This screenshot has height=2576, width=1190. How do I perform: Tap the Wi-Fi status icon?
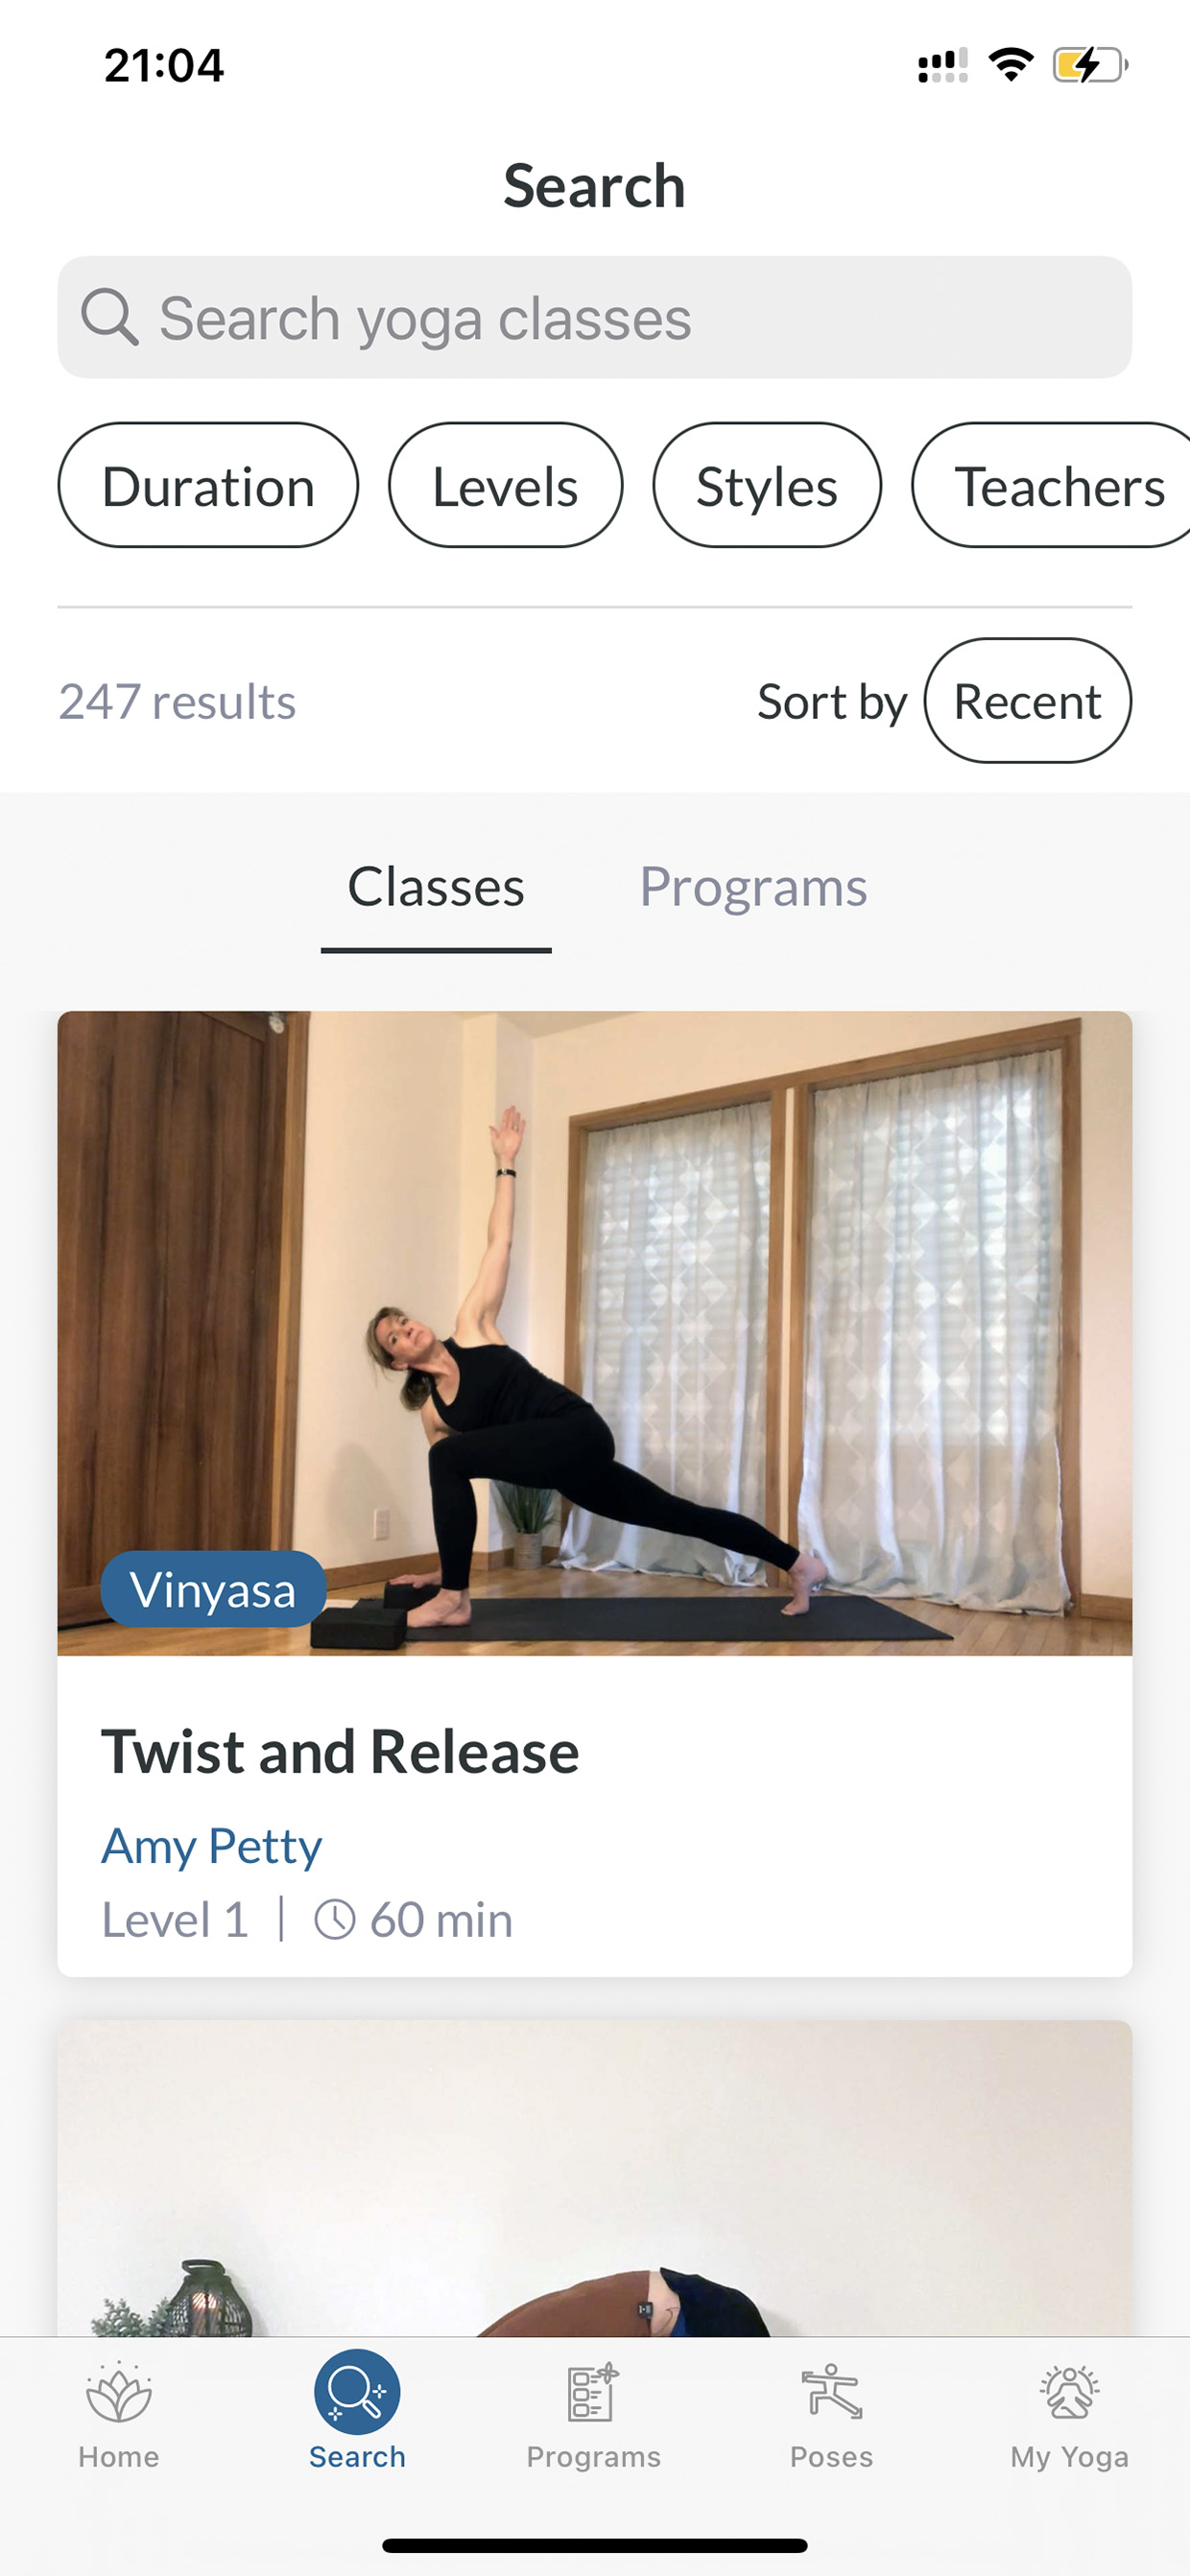(x=1010, y=65)
